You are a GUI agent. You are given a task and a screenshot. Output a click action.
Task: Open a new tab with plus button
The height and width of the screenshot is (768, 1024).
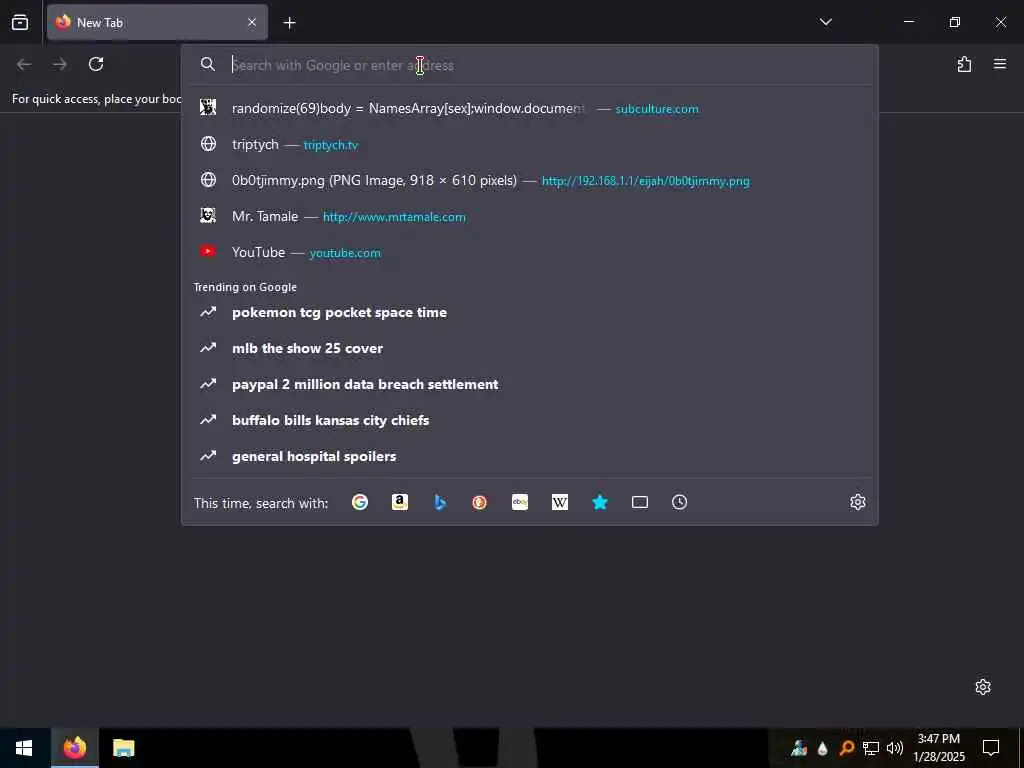pos(289,23)
